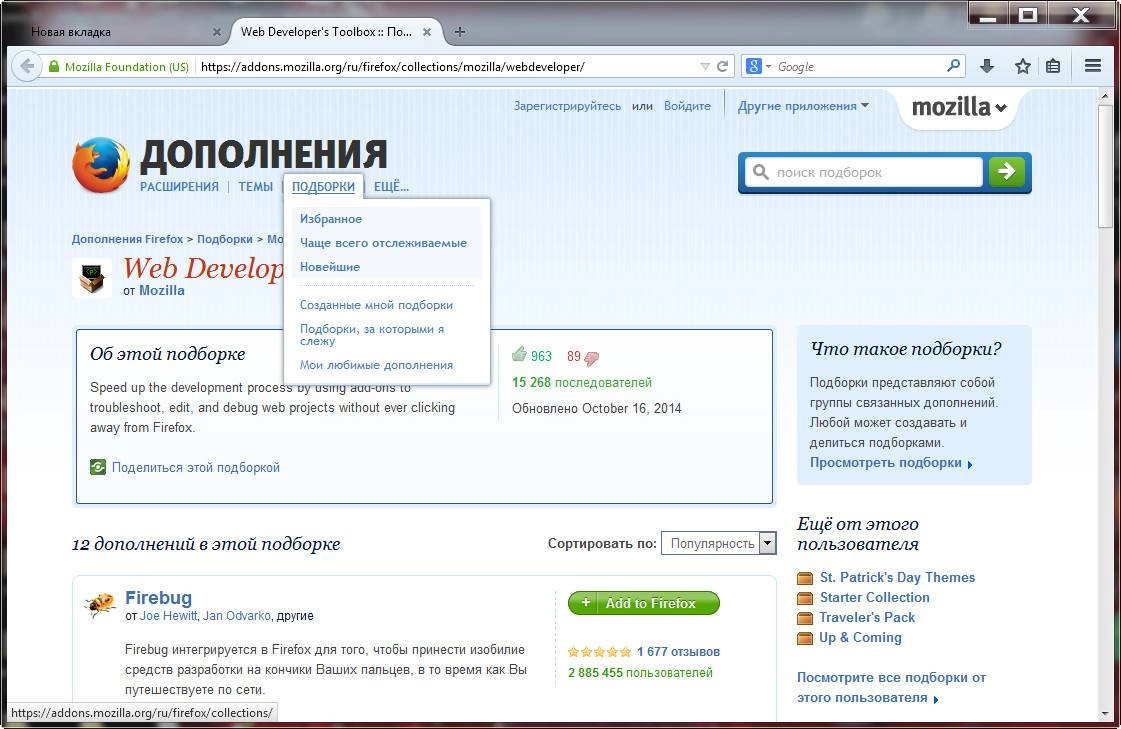This screenshot has width=1121, height=729.
Task: Click into the Google search field
Action: [x=860, y=66]
